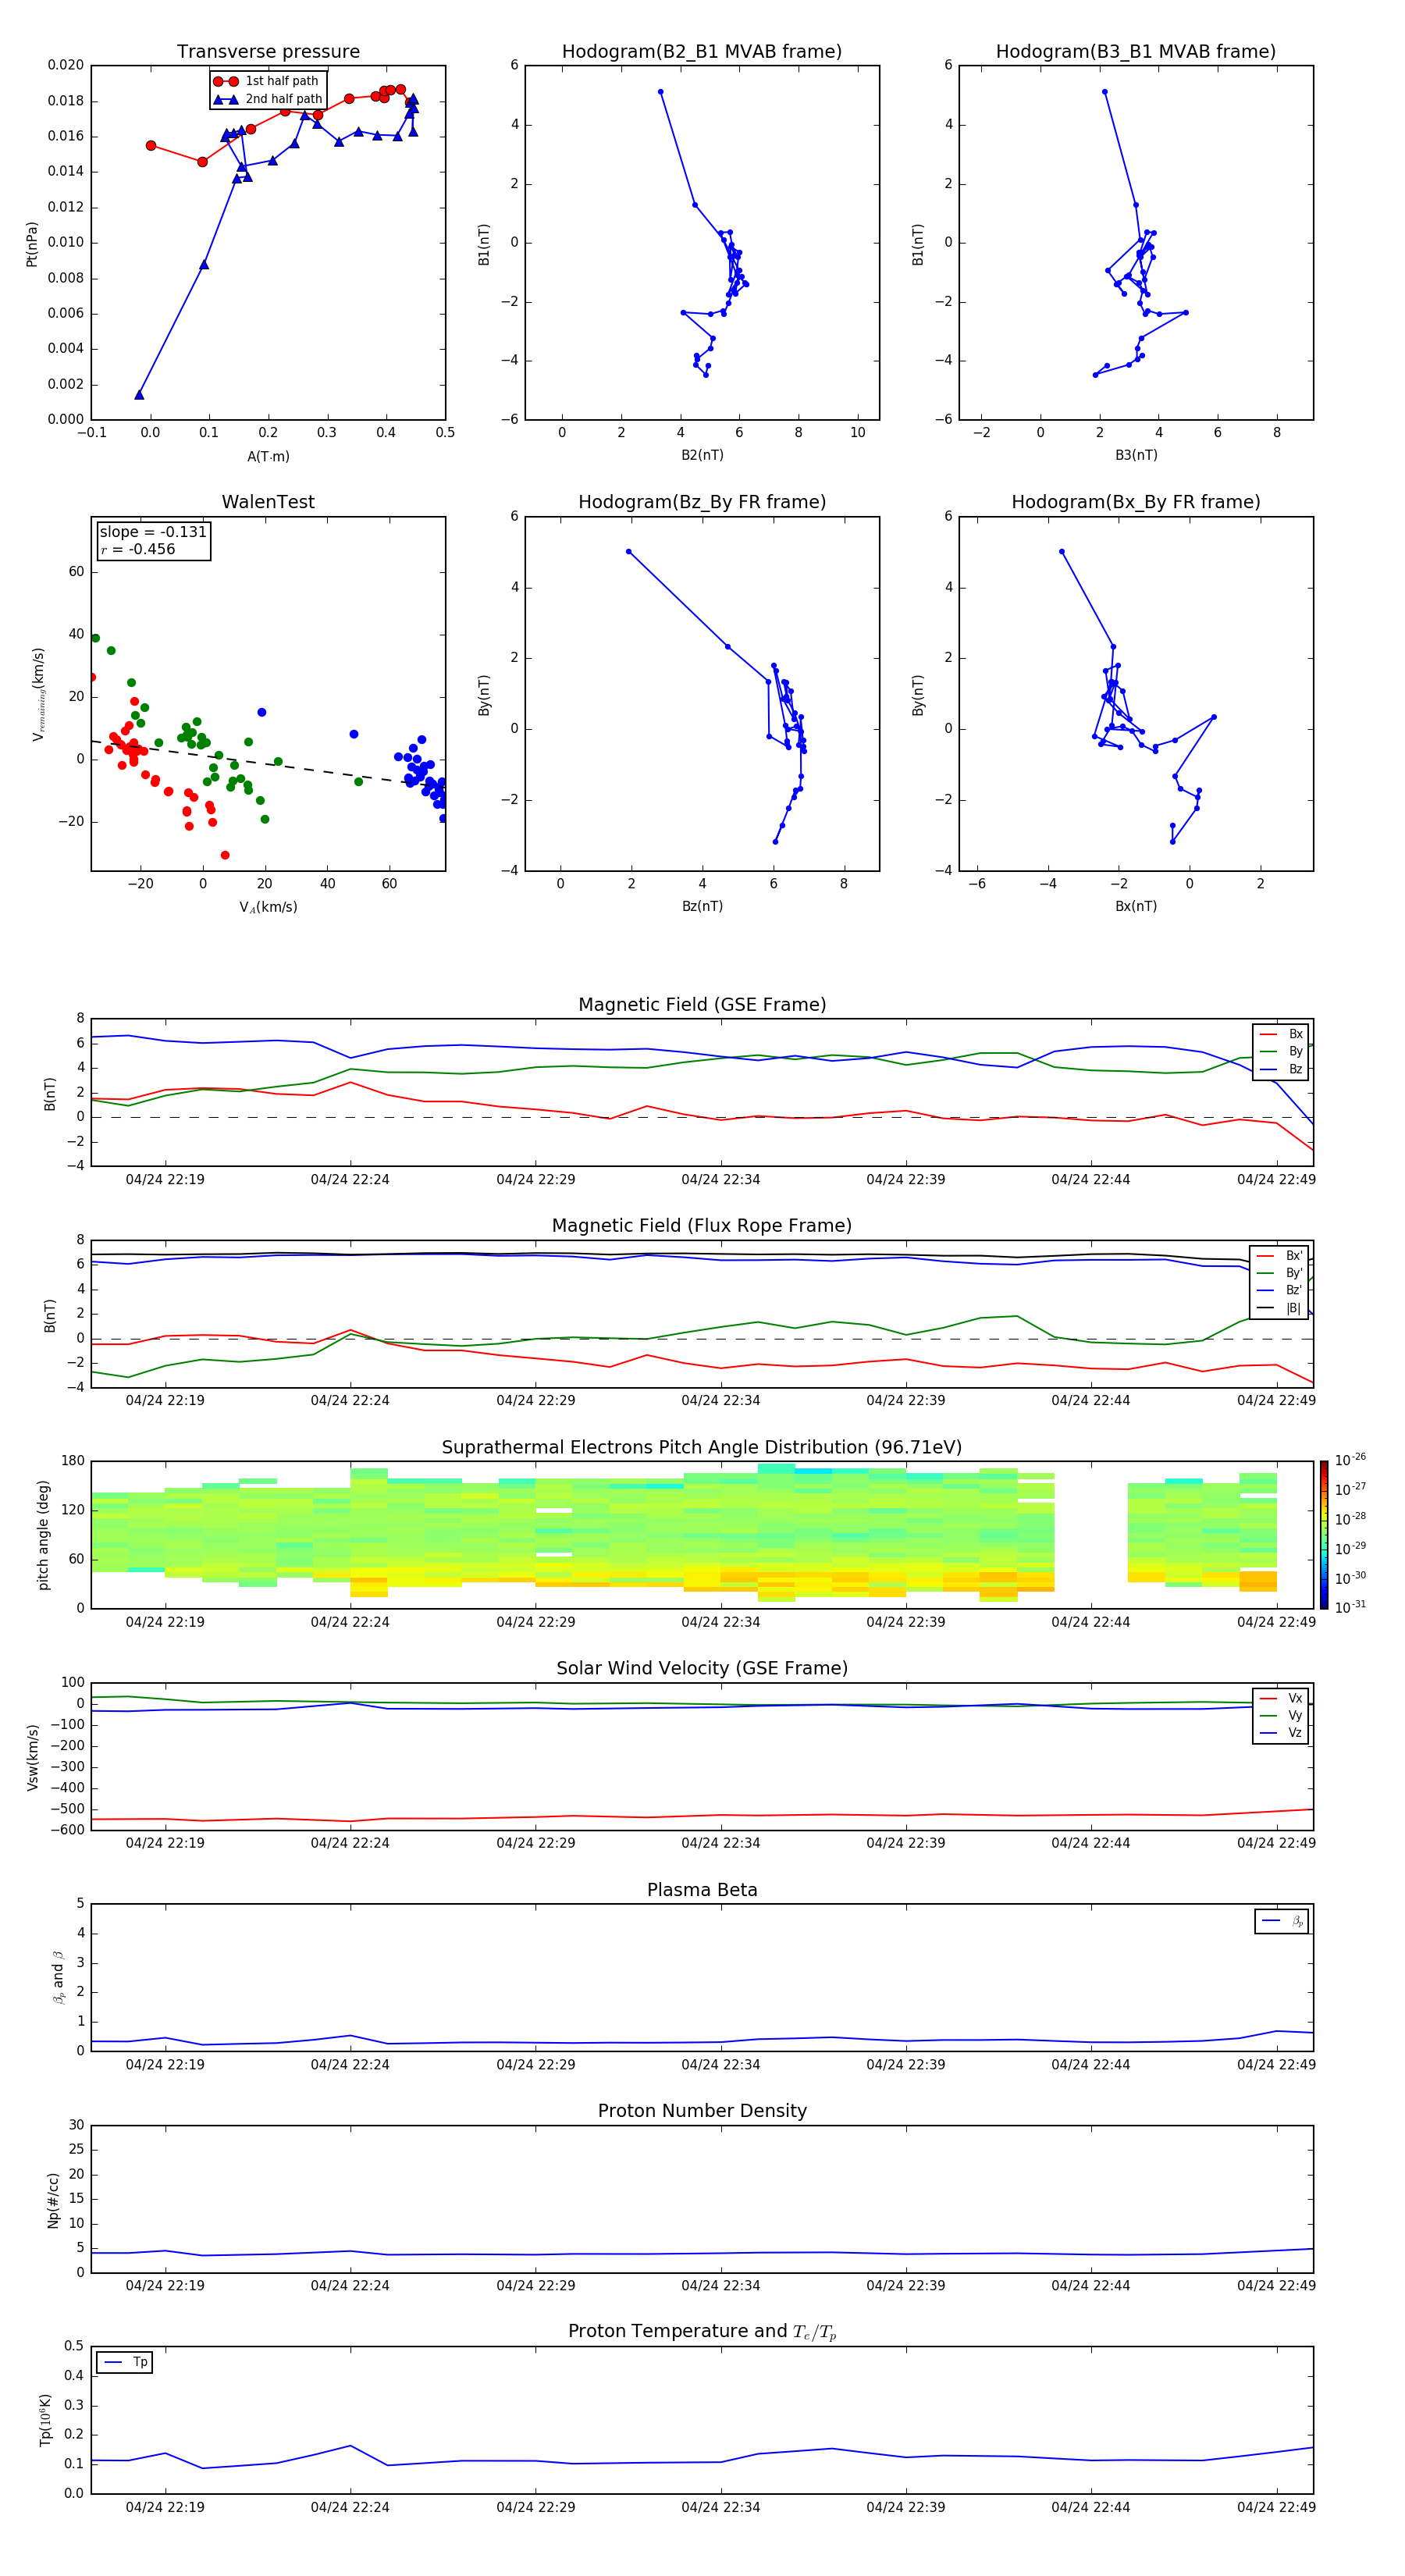1405x2576 pixels.
Task: Click the Hodogram(B3_B1 MVAB frame) title
Action: 1135,52
